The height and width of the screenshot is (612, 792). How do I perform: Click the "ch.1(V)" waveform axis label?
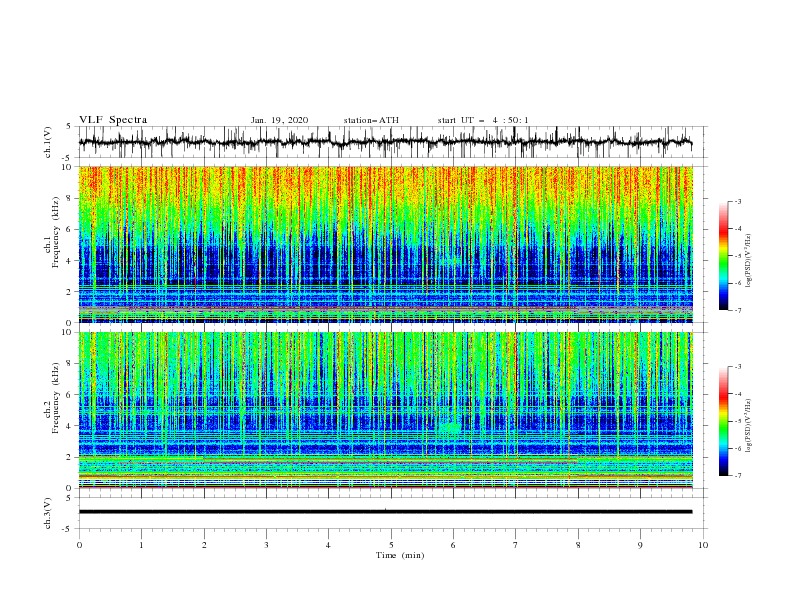[48, 142]
